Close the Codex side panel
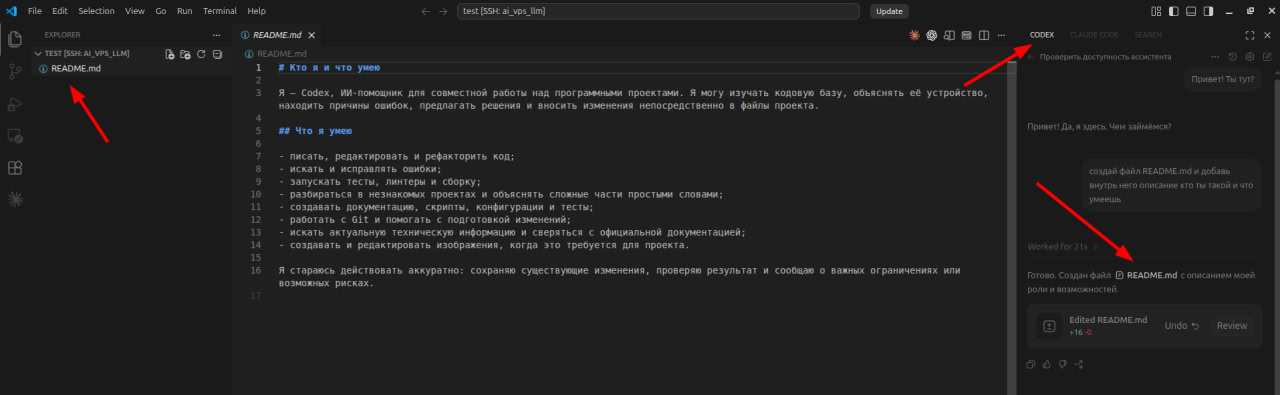This screenshot has height=395, width=1280. click(x=1267, y=35)
